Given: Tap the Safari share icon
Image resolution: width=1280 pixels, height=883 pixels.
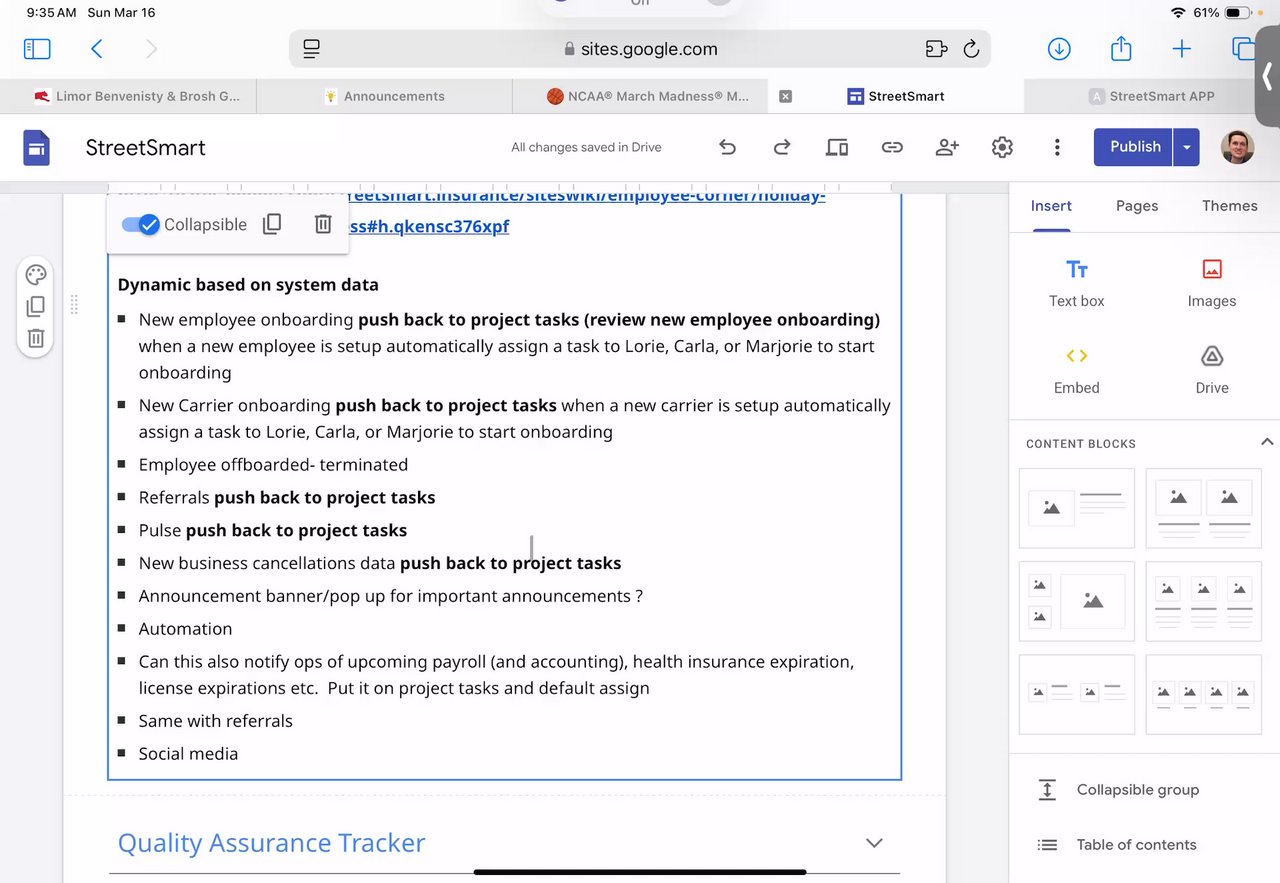Looking at the screenshot, I should coord(1121,48).
